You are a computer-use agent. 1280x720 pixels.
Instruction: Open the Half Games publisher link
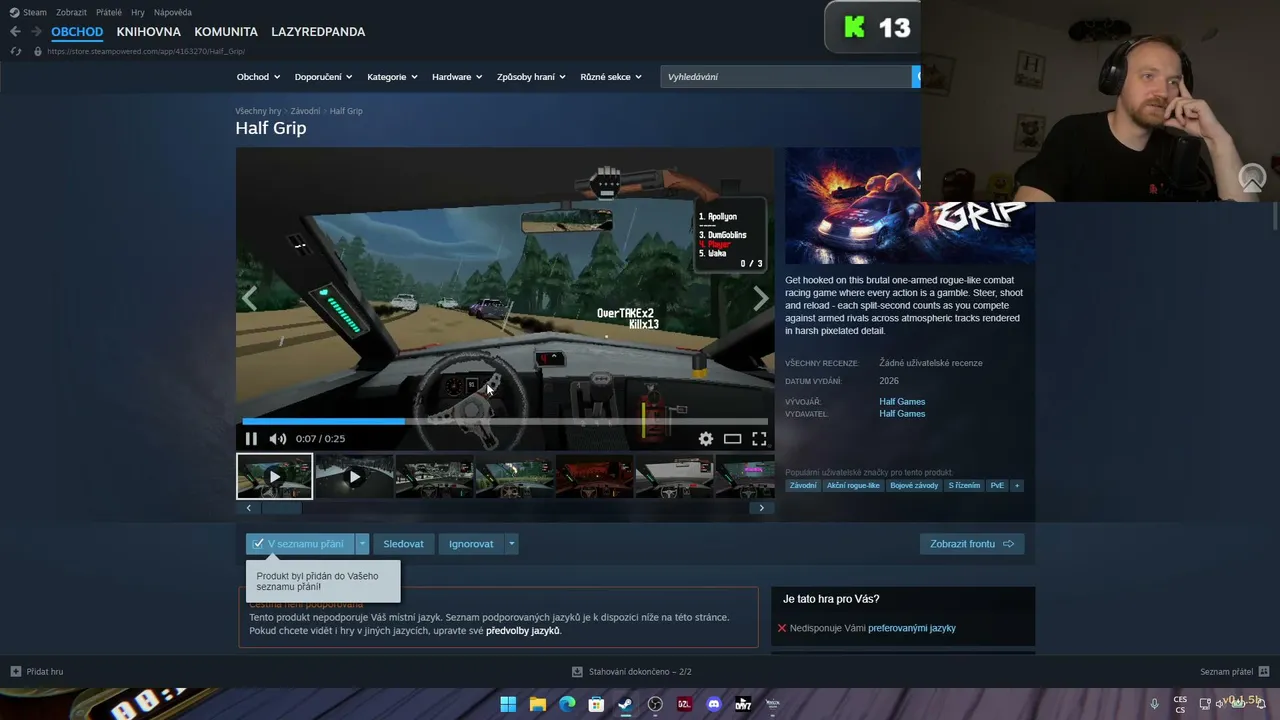902,414
